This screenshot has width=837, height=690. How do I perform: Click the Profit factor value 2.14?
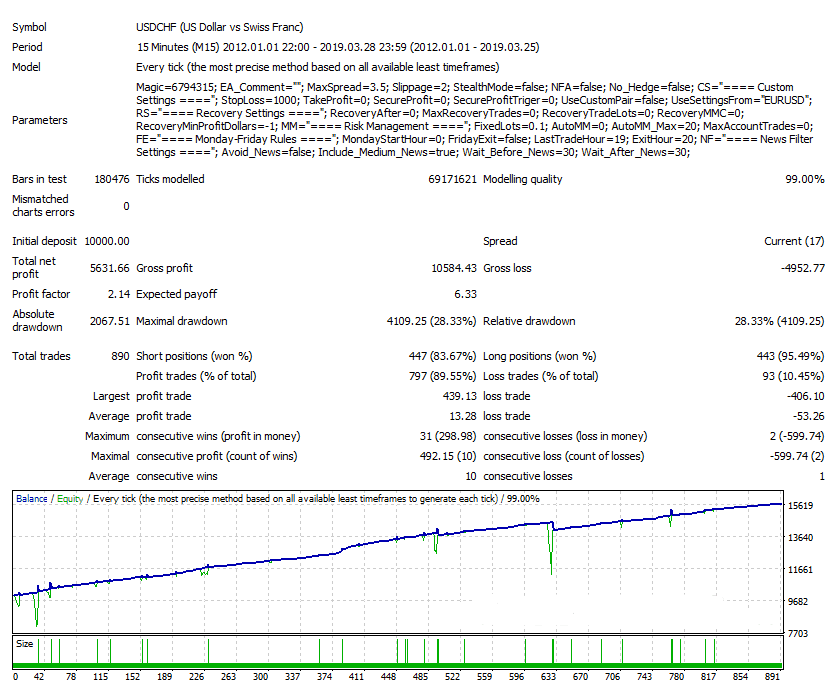tap(118, 294)
